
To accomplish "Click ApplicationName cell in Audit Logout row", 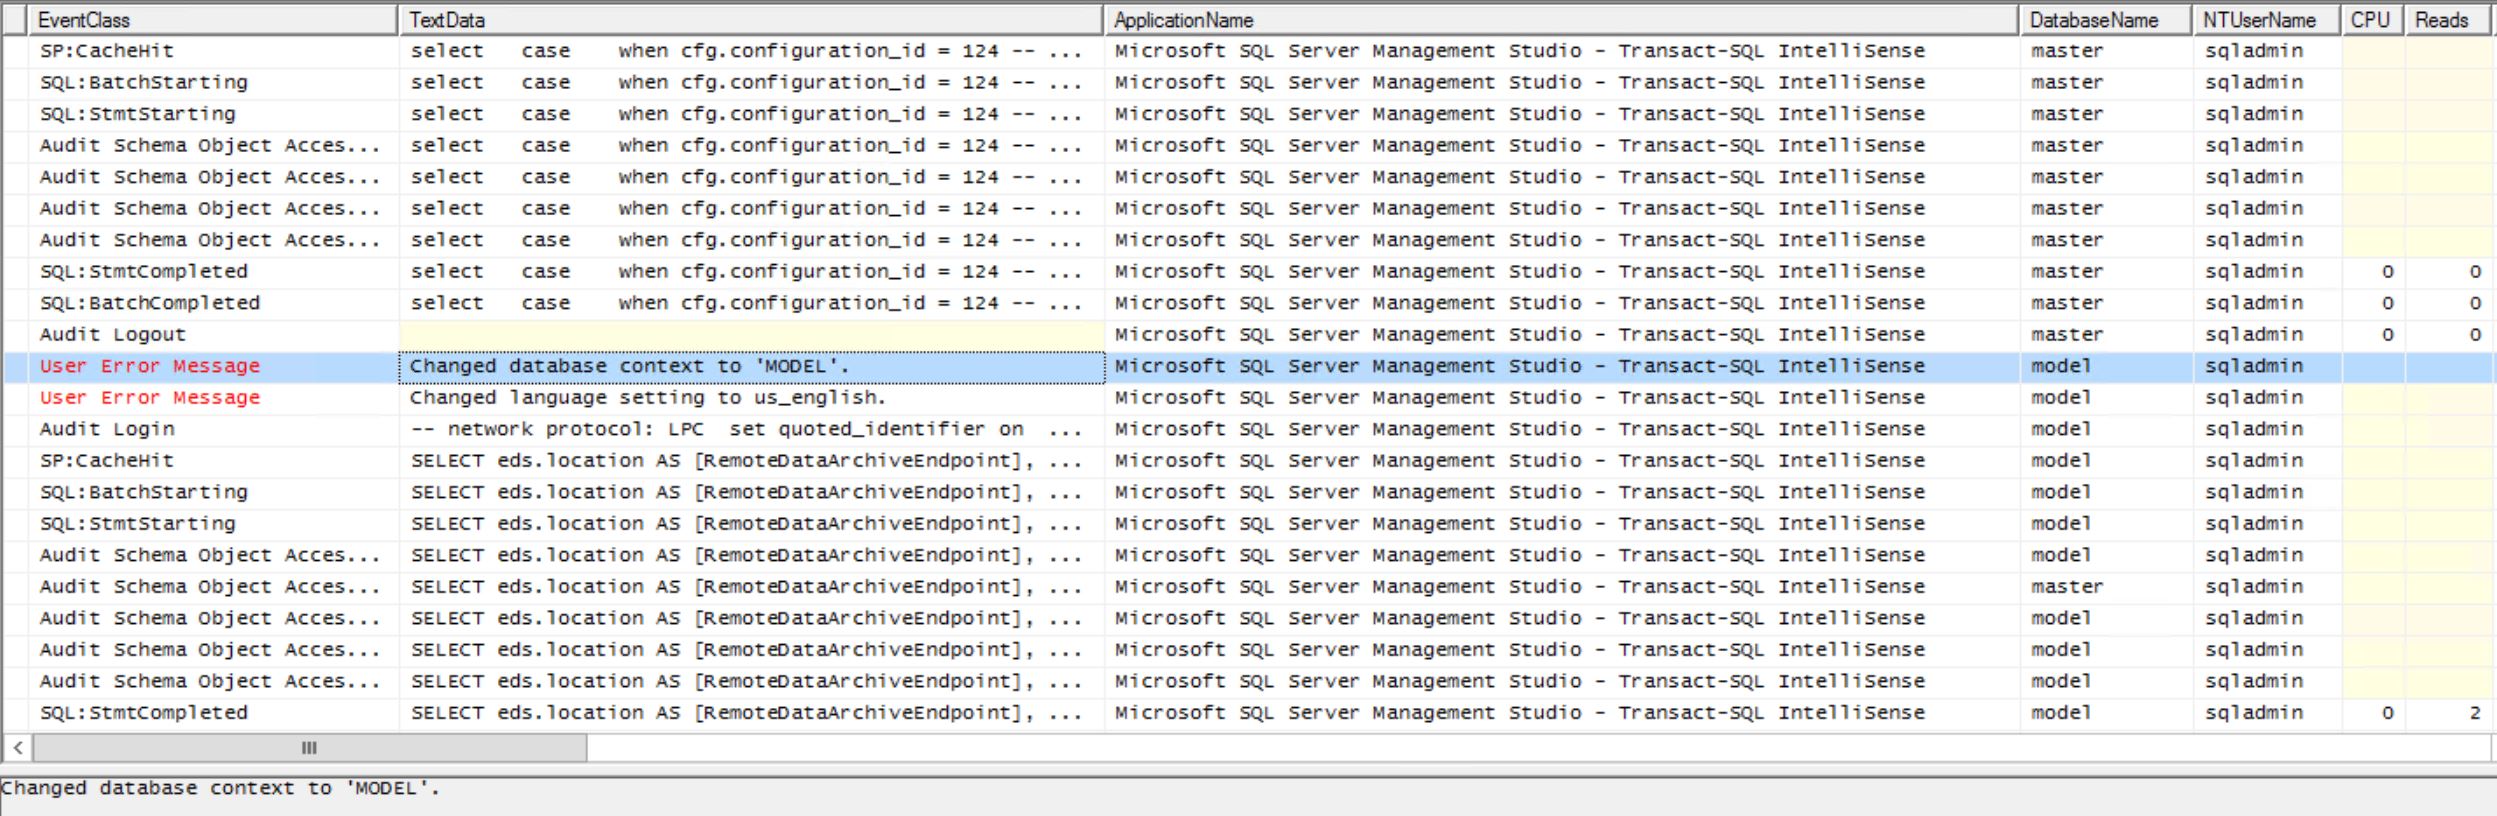I will [1561, 335].
